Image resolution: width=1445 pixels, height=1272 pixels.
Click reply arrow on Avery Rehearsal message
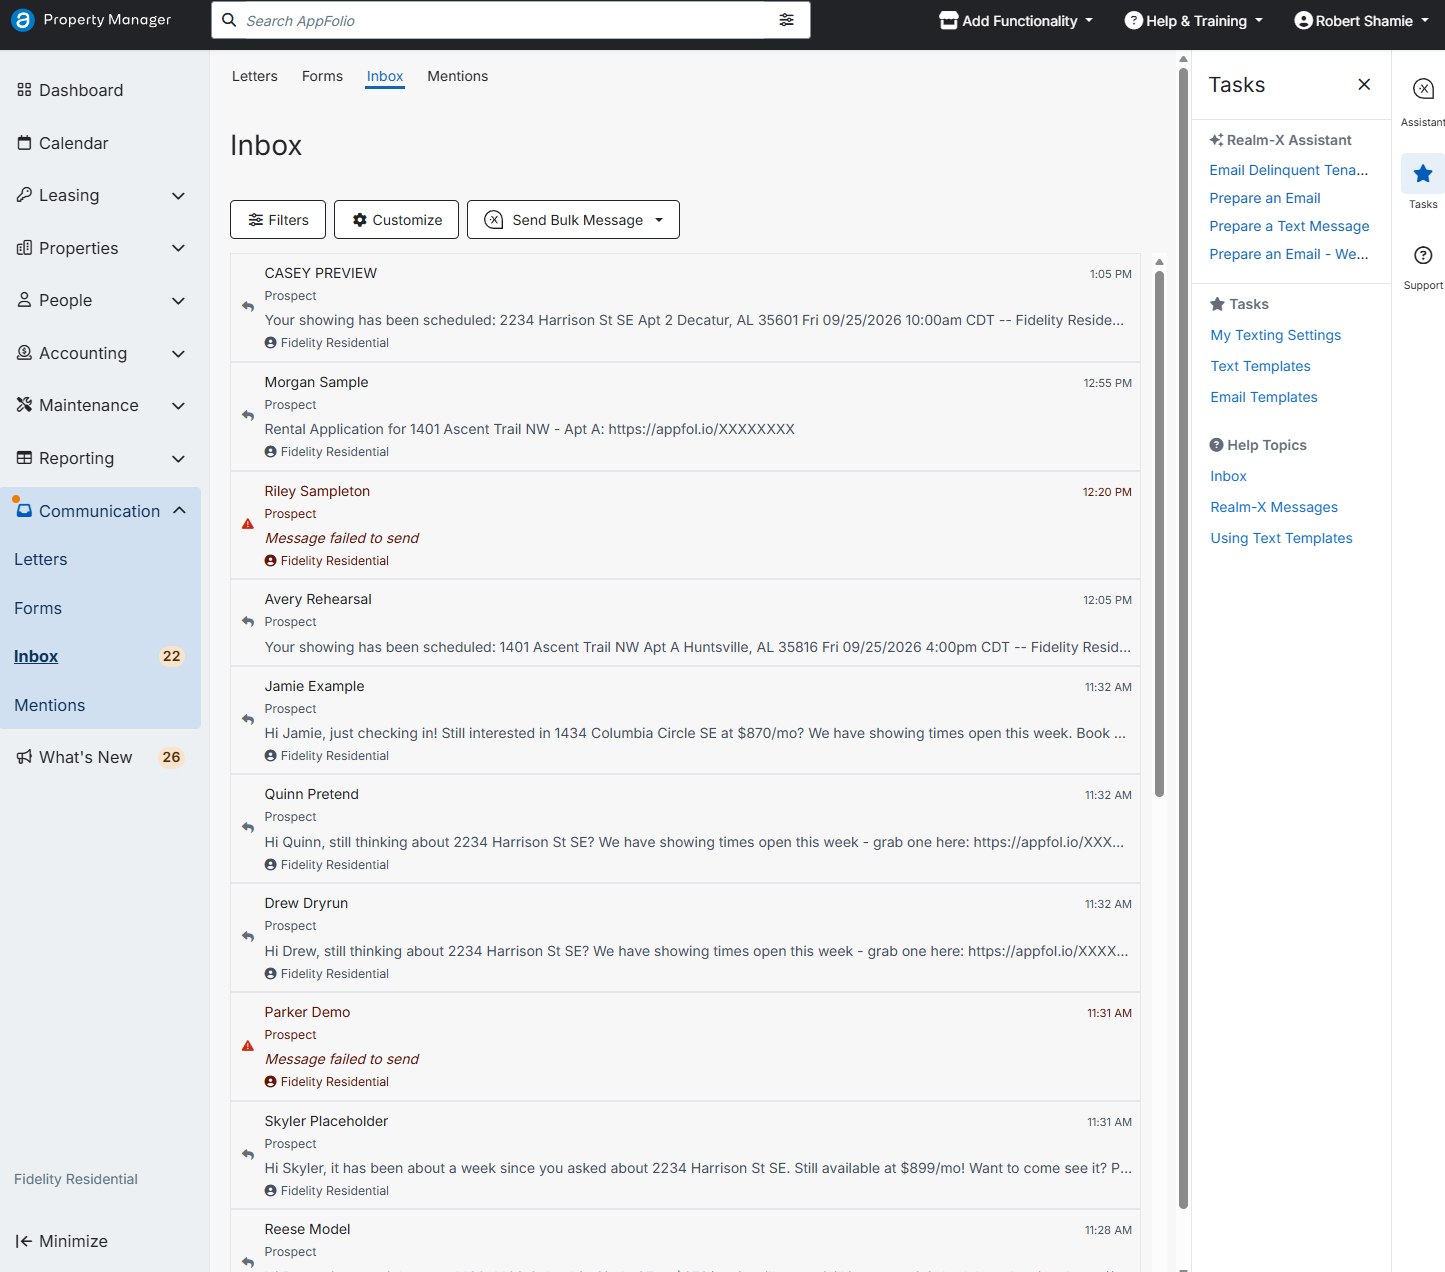tap(248, 622)
